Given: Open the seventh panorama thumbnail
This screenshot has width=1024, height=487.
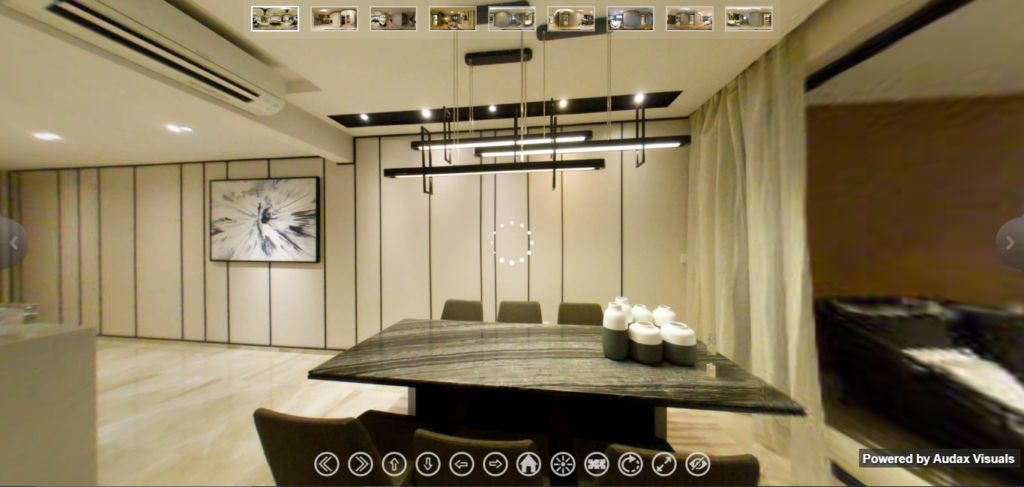Looking at the screenshot, I should point(630,18).
